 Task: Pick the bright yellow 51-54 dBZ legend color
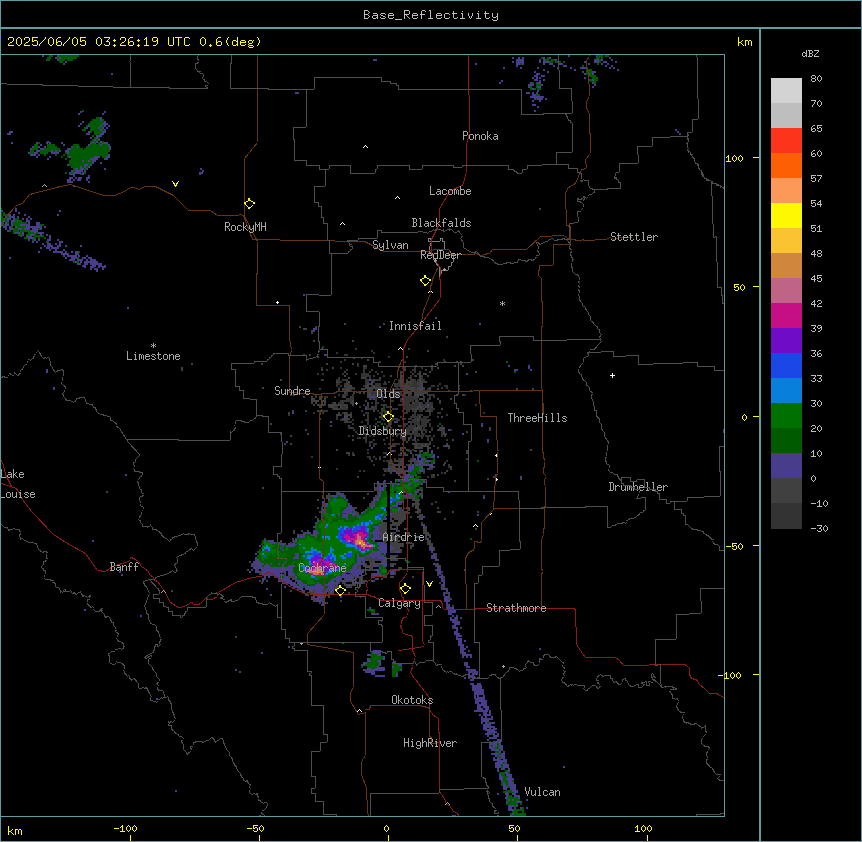(x=786, y=216)
